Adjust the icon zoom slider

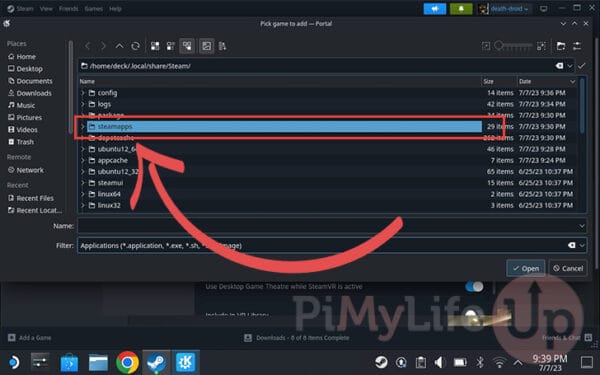(513, 46)
